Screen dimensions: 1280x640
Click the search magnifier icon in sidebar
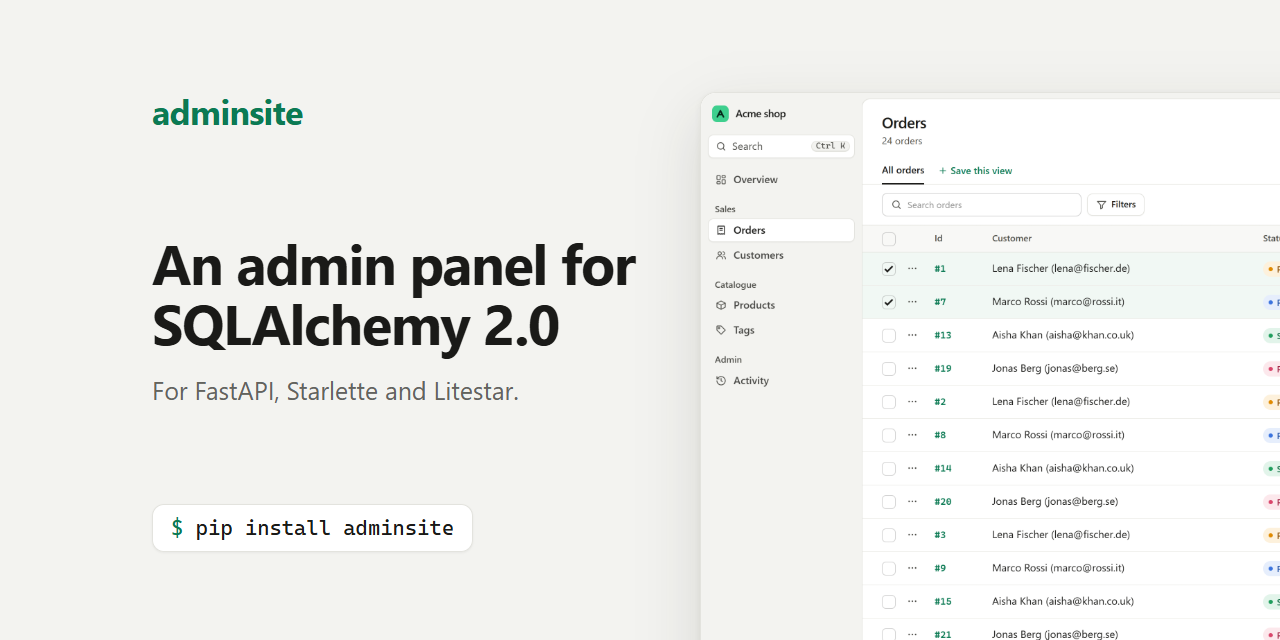[721, 146]
